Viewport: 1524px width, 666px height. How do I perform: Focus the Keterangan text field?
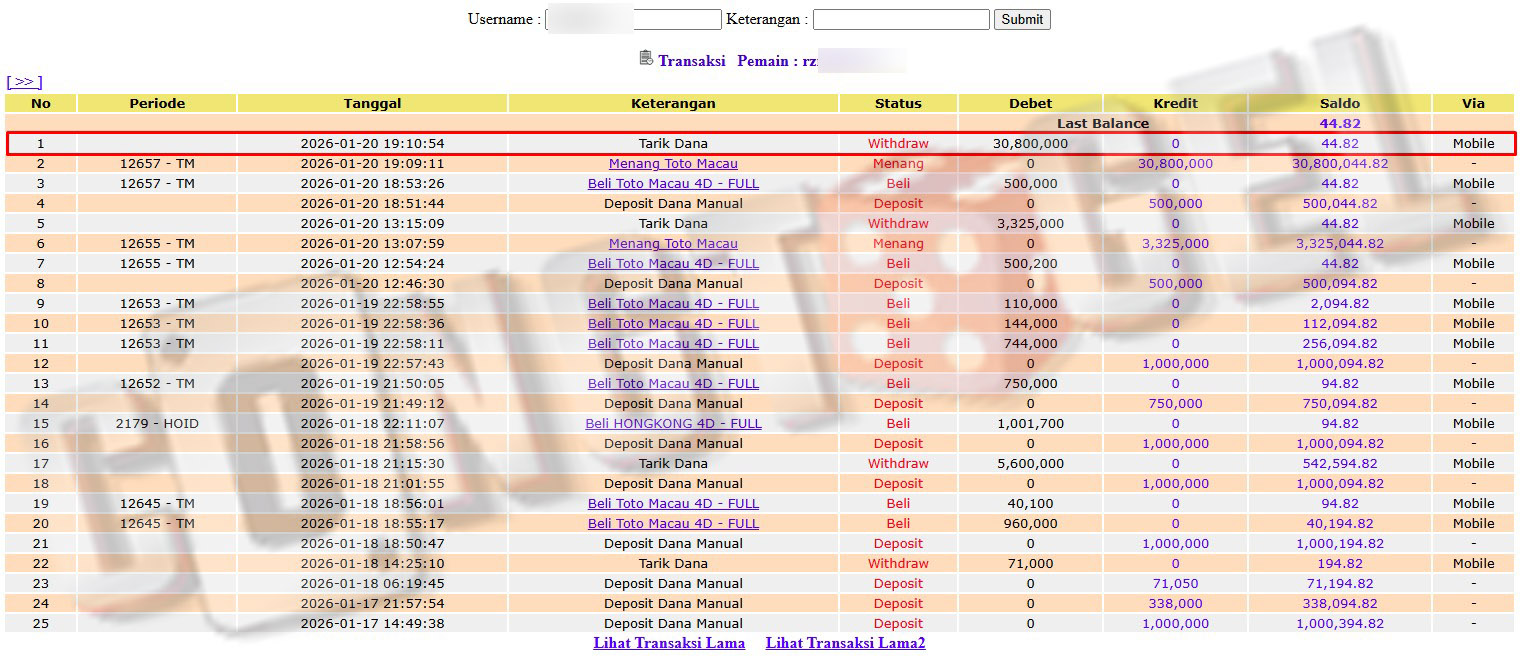[x=901, y=19]
